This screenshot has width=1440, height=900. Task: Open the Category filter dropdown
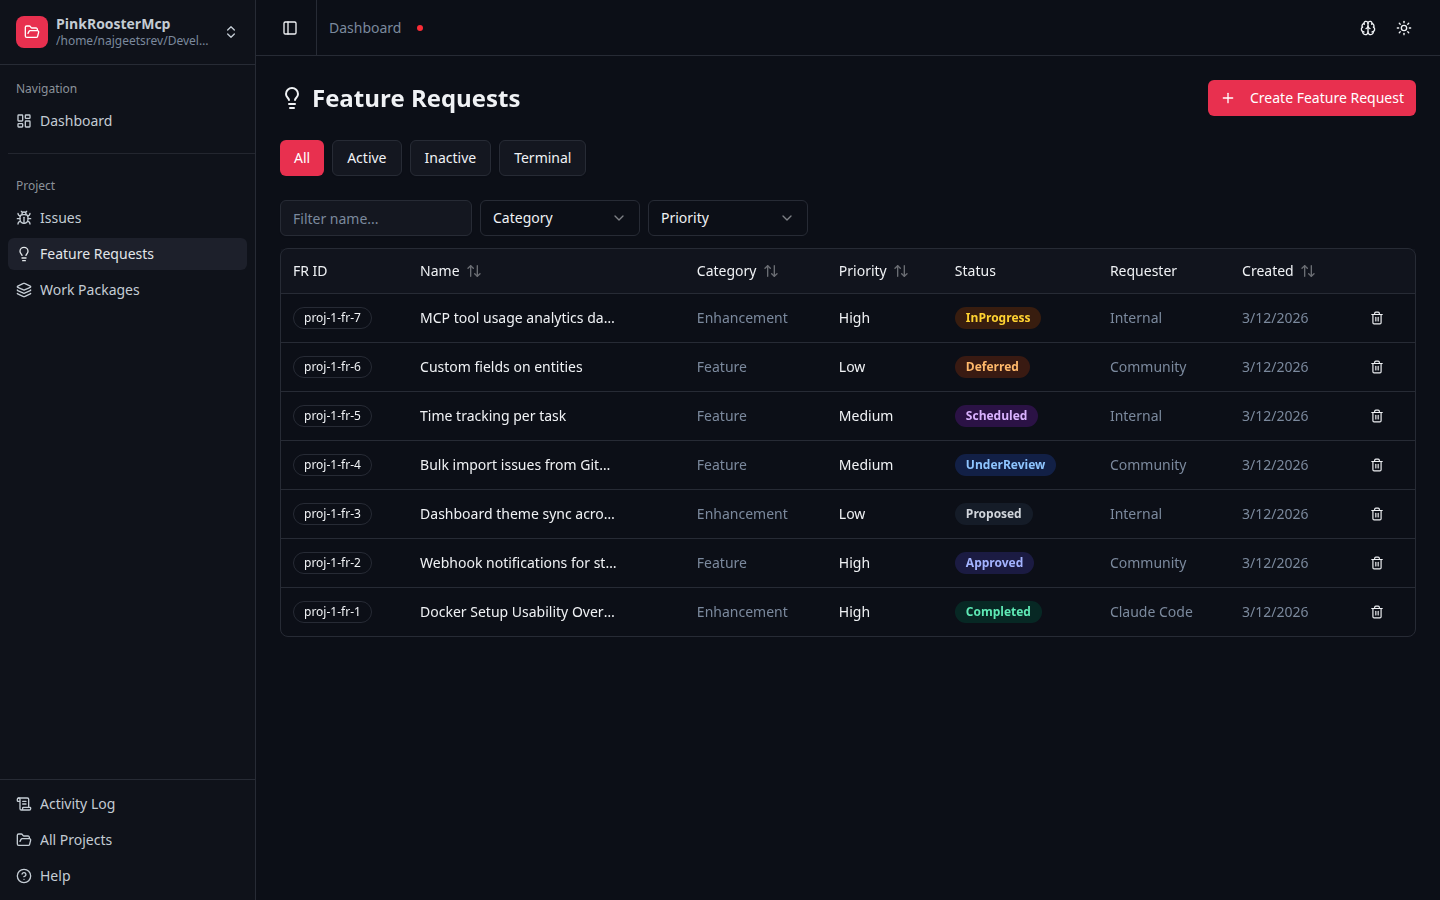click(560, 218)
